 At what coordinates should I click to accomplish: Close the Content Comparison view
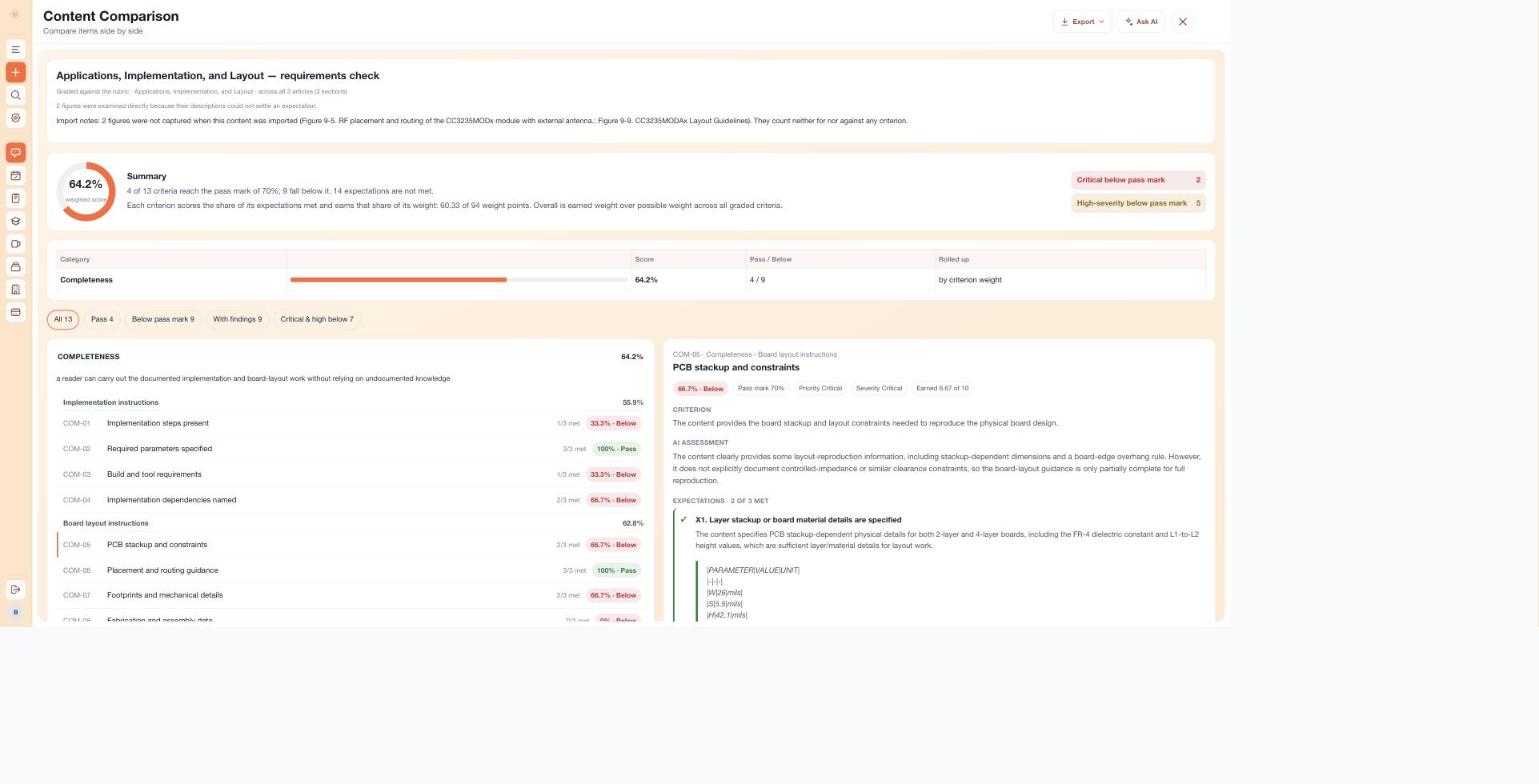[1182, 21]
